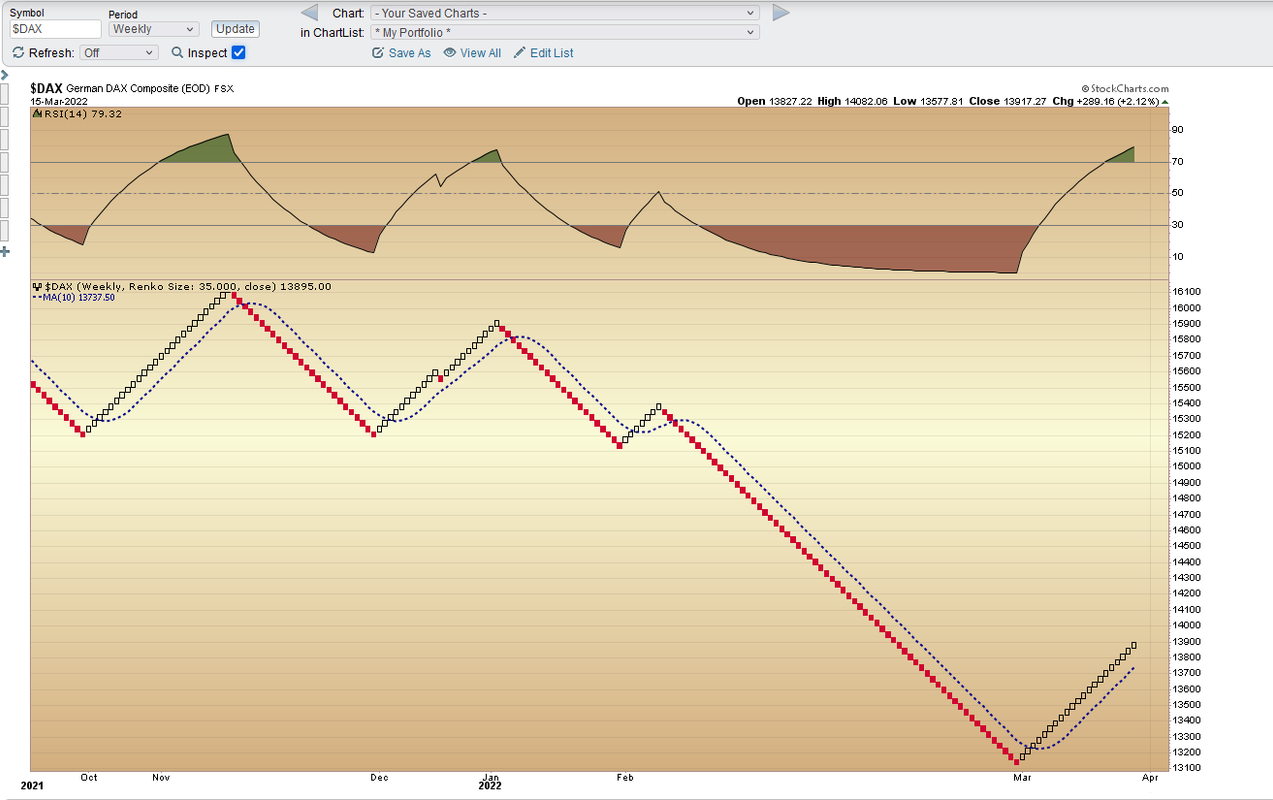Click the German DAX Composite (EOD) text
1273x800 pixels.
coord(138,89)
